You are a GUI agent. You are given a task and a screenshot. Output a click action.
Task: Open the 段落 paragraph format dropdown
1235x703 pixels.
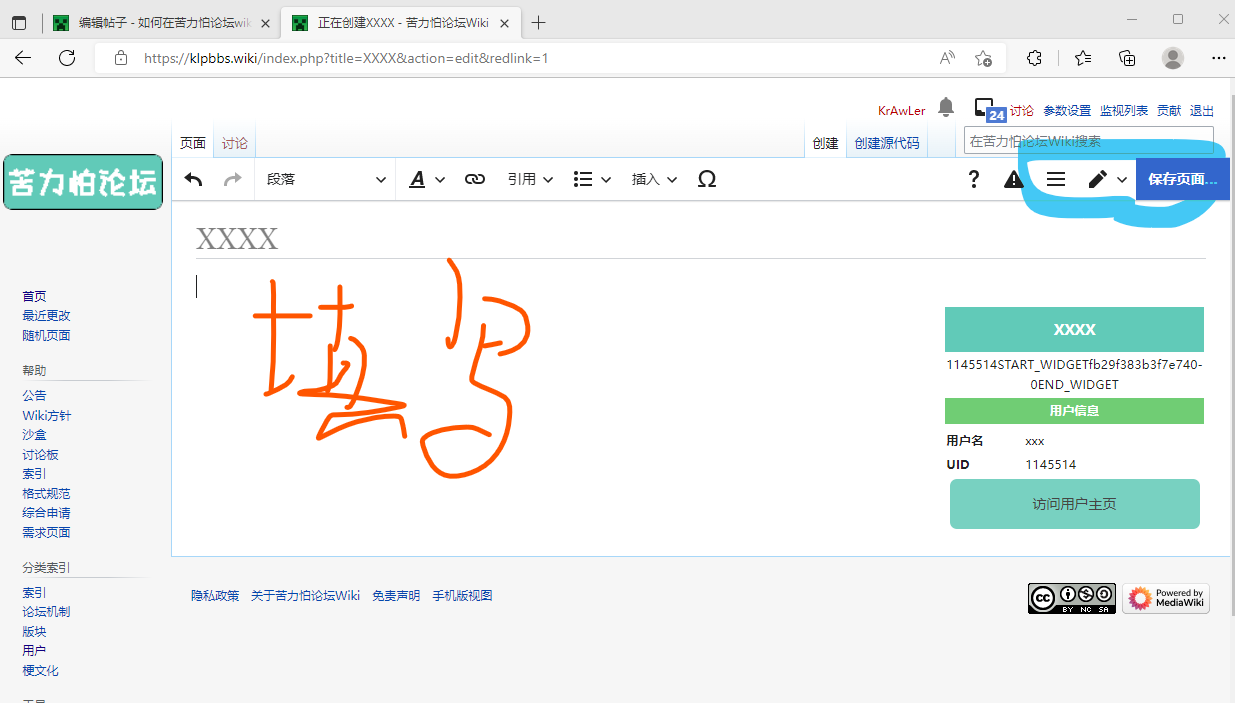326,179
